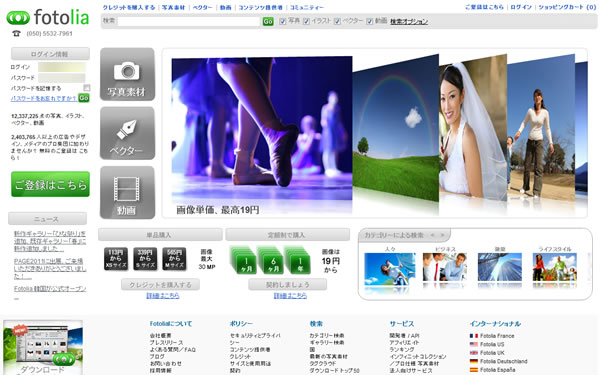Click the ログイン link at top right

521,7
